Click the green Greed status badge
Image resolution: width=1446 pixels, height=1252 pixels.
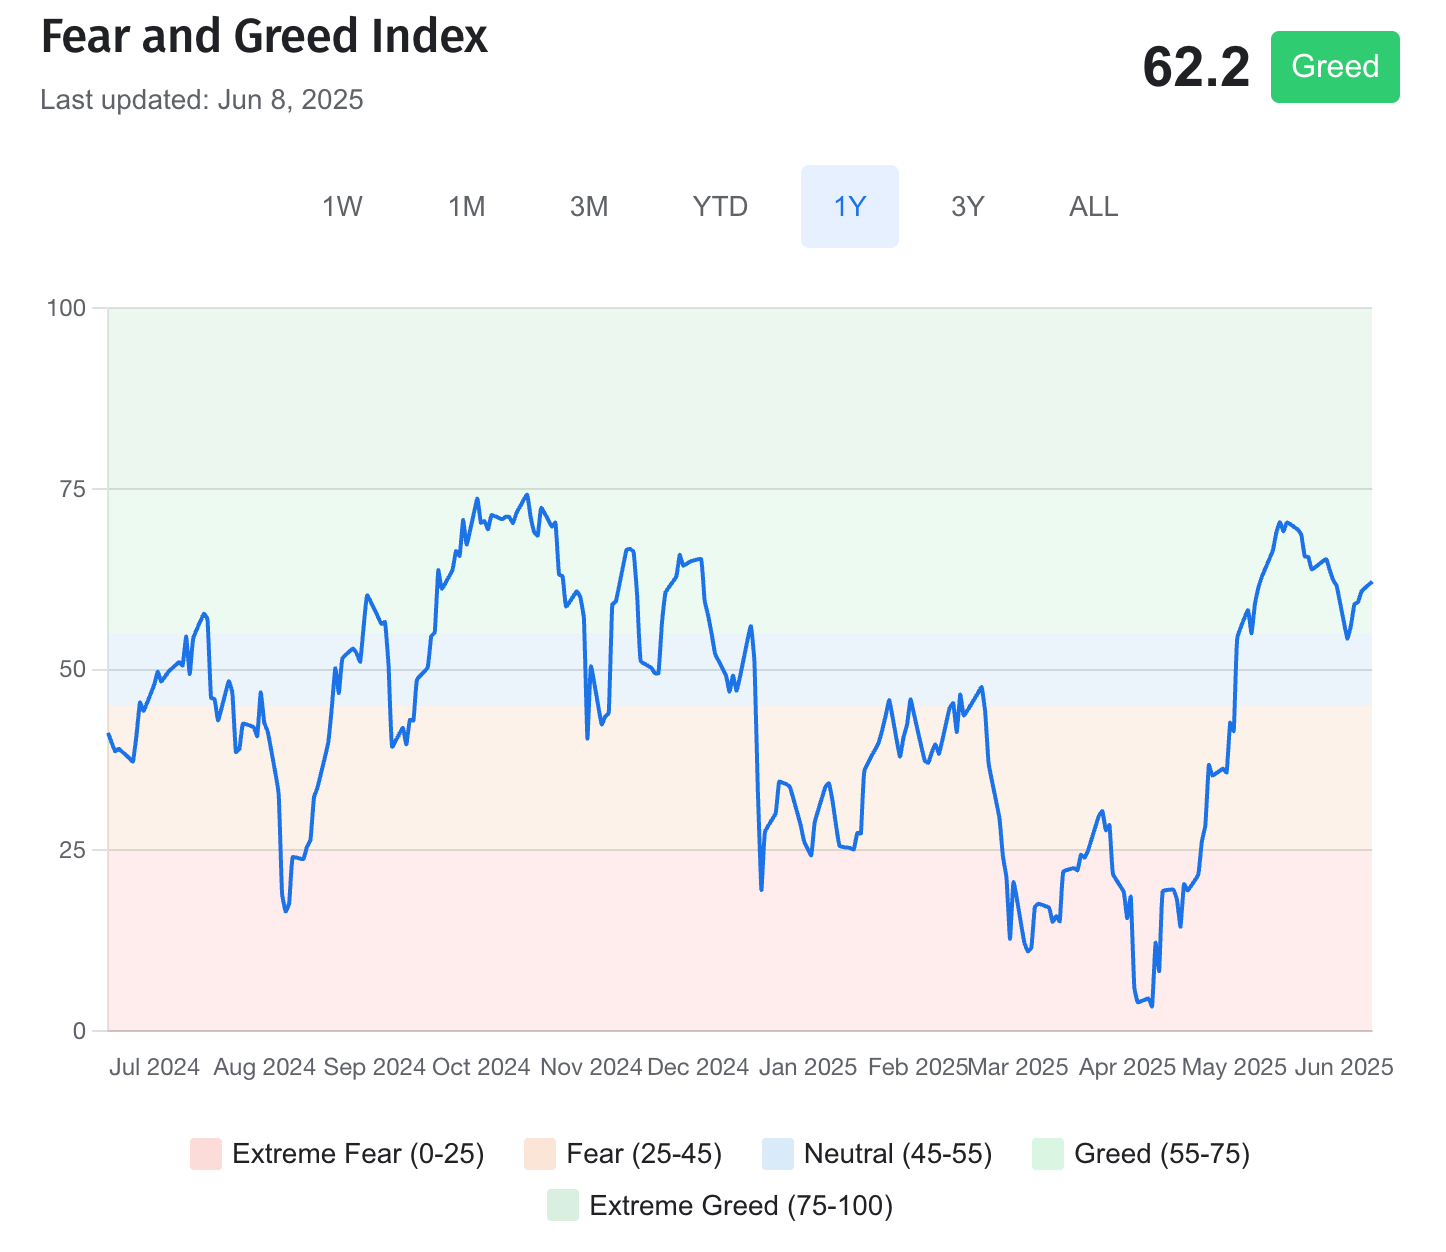tap(1334, 67)
